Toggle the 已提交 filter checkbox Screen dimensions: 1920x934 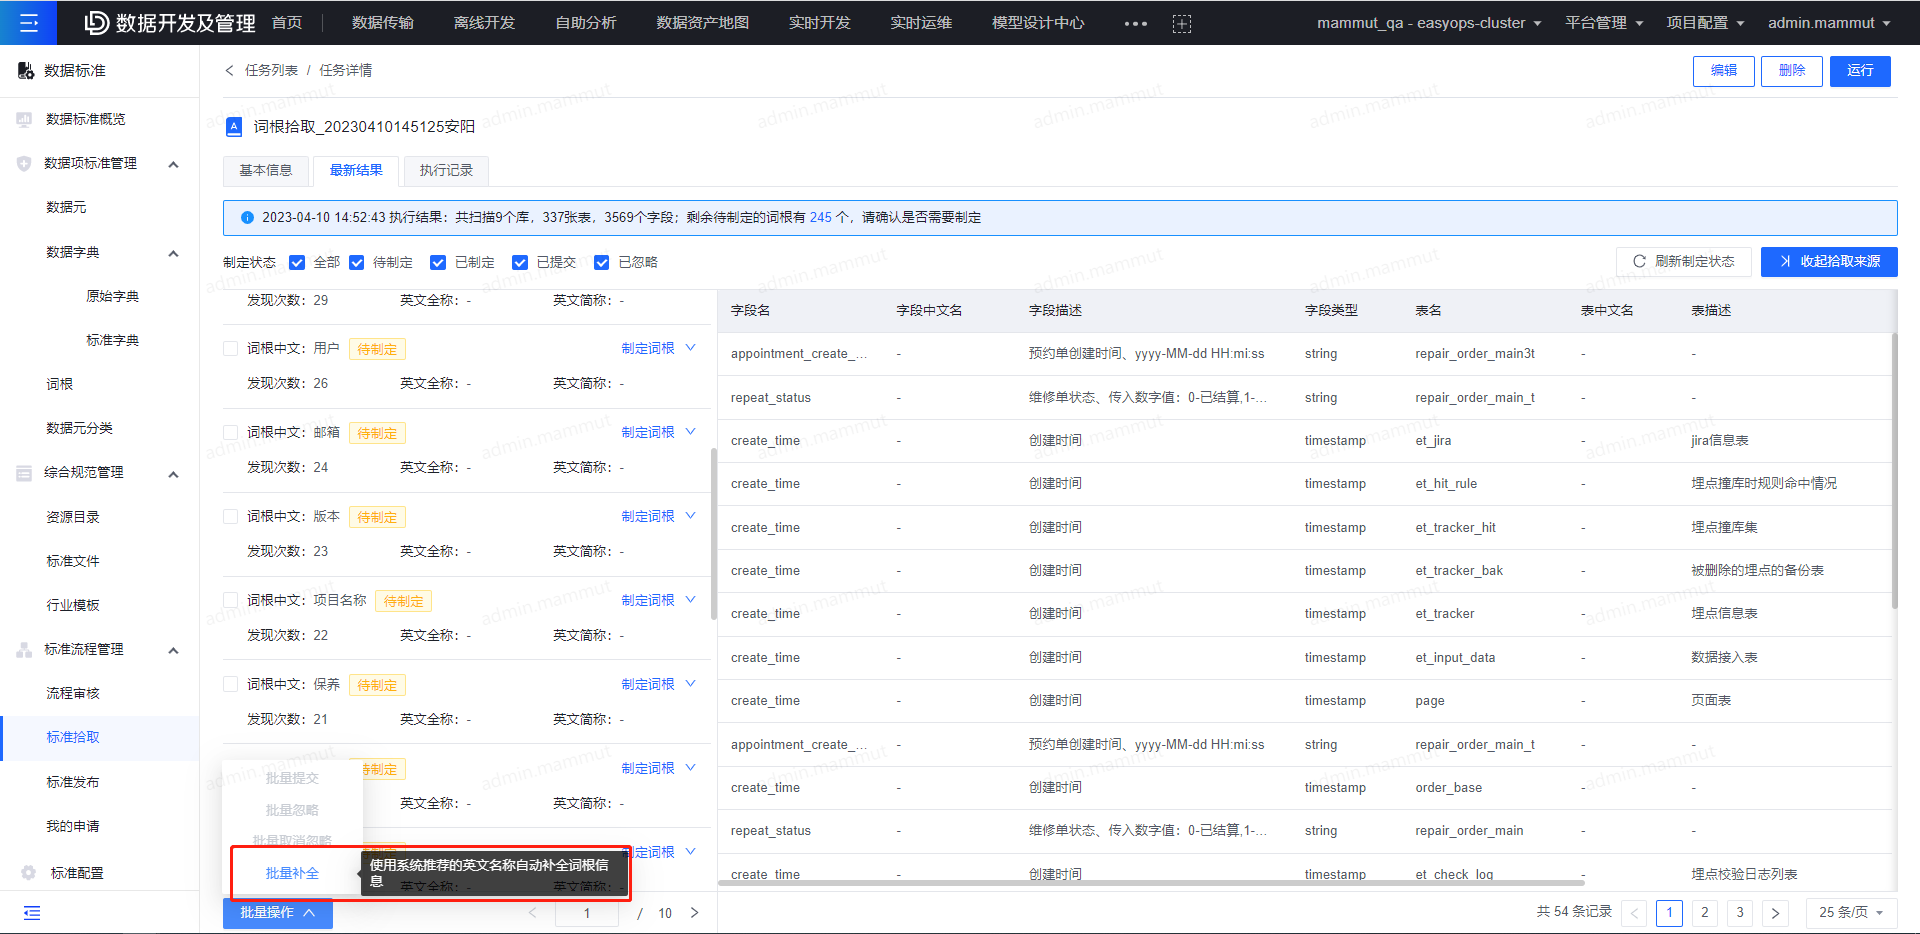point(520,262)
